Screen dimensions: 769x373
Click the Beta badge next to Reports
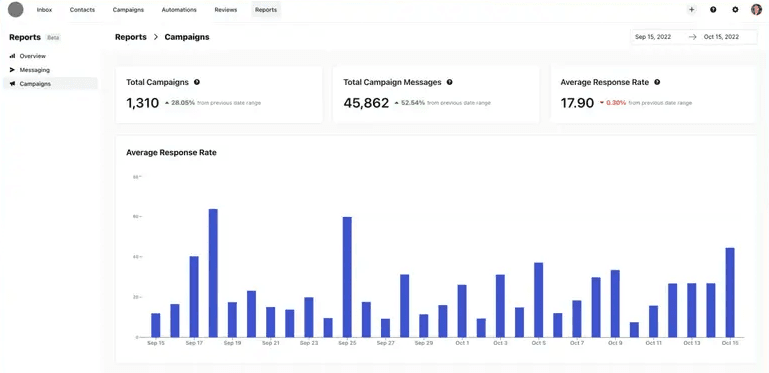[53, 37]
